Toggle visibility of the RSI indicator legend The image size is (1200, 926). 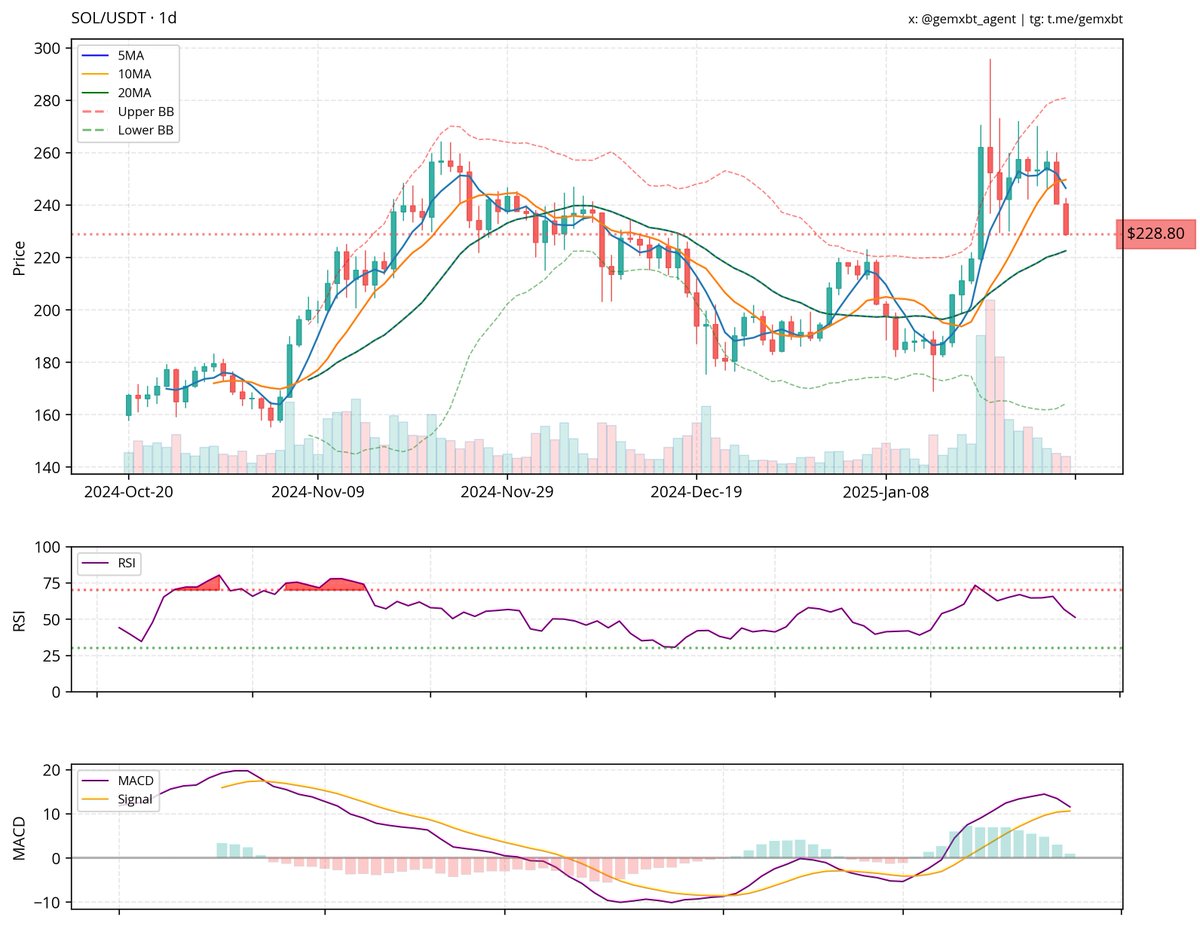pos(110,563)
